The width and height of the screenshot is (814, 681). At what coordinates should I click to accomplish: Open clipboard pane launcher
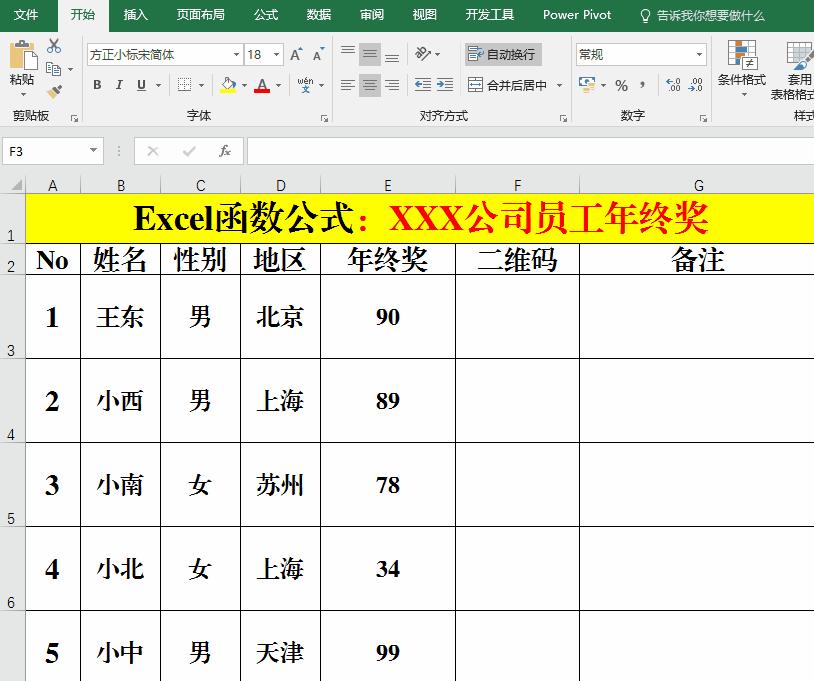coord(74,119)
